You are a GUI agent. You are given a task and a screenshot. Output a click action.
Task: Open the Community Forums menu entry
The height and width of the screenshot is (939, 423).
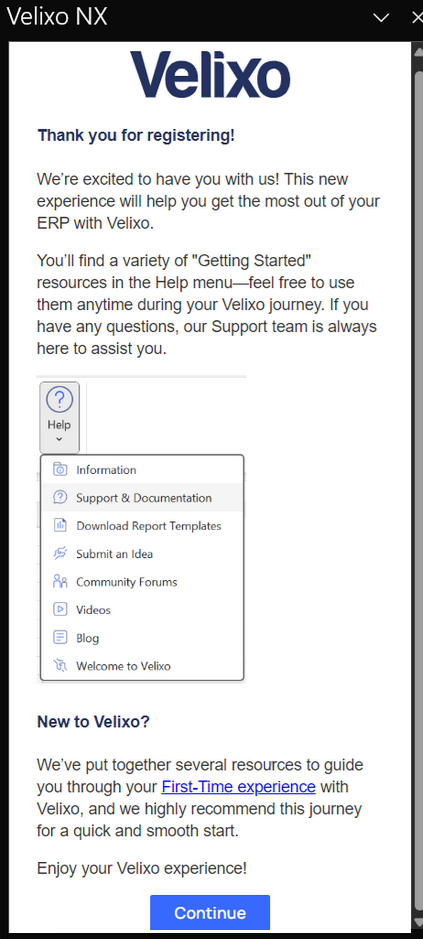[142, 581]
